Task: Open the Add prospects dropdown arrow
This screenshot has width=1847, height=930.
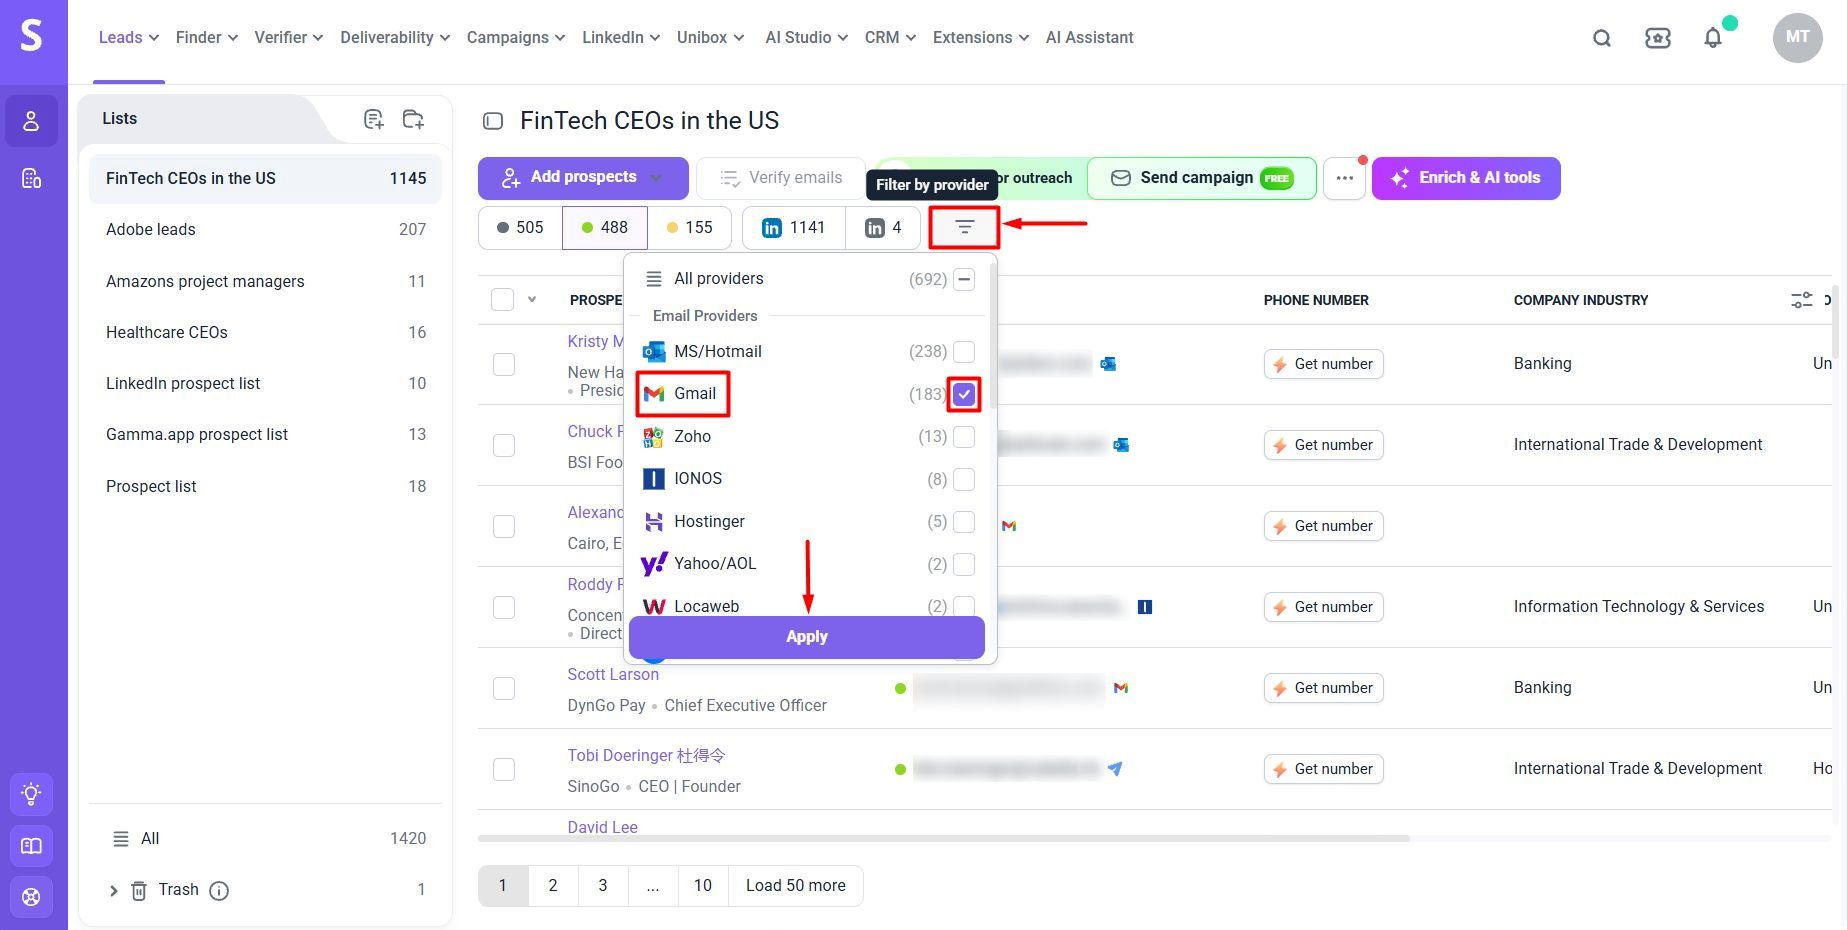Action: [656, 178]
